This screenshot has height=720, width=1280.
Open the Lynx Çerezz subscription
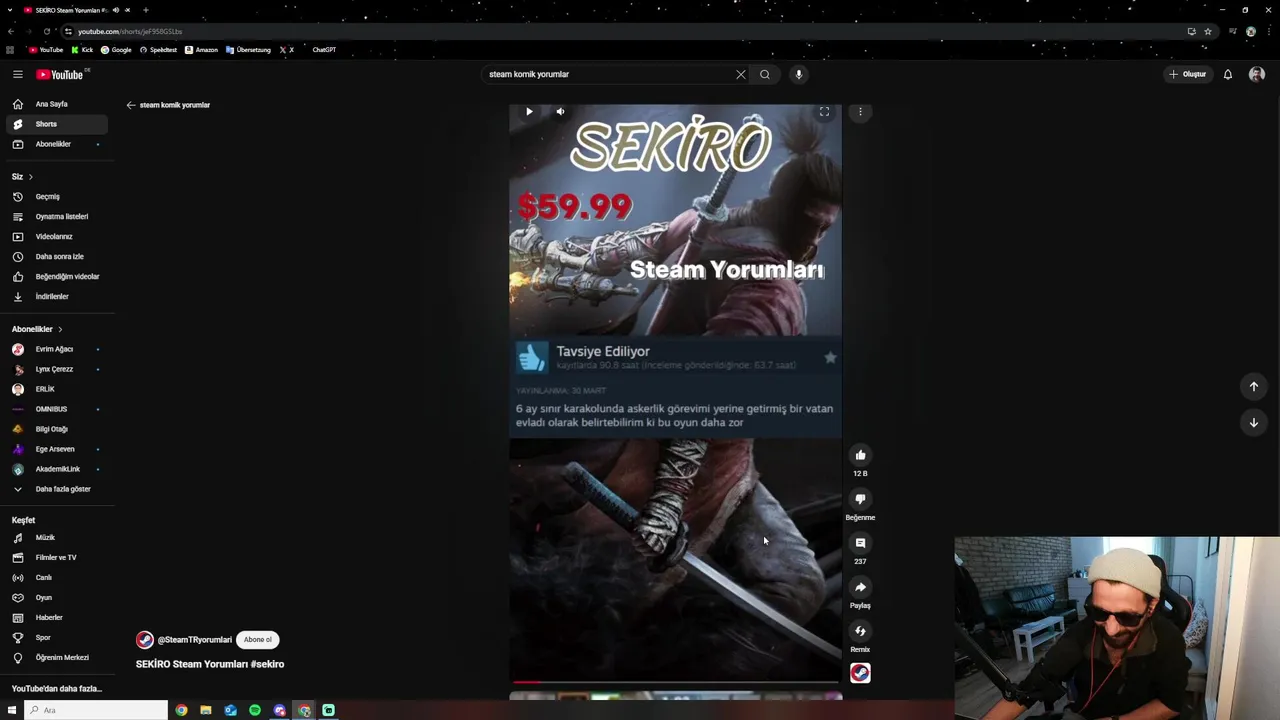pyautogui.click(x=55, y=369)
